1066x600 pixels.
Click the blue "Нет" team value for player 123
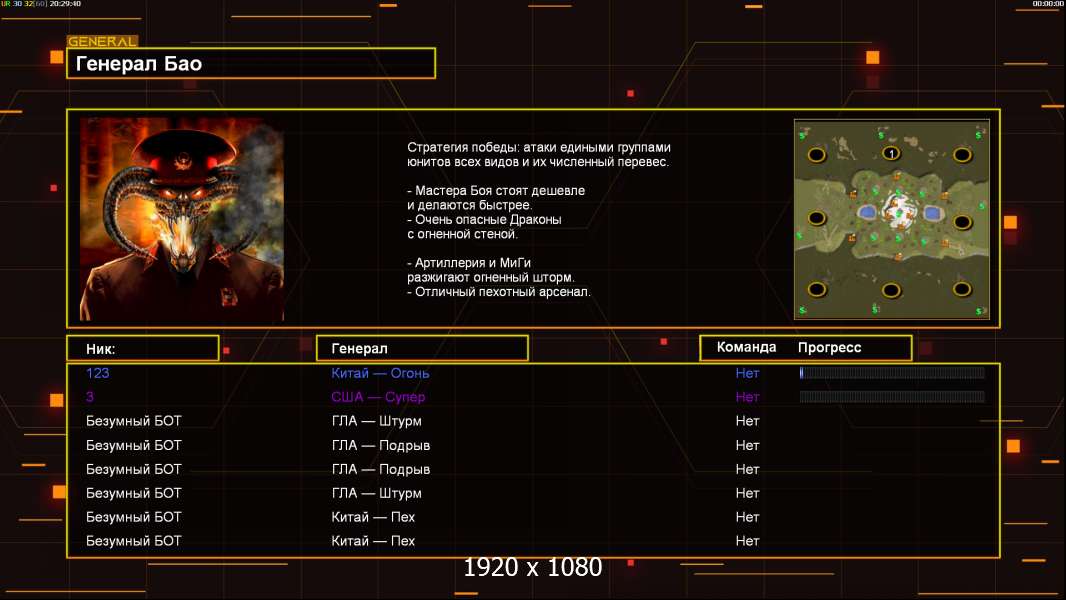click(x=747, y=372)
